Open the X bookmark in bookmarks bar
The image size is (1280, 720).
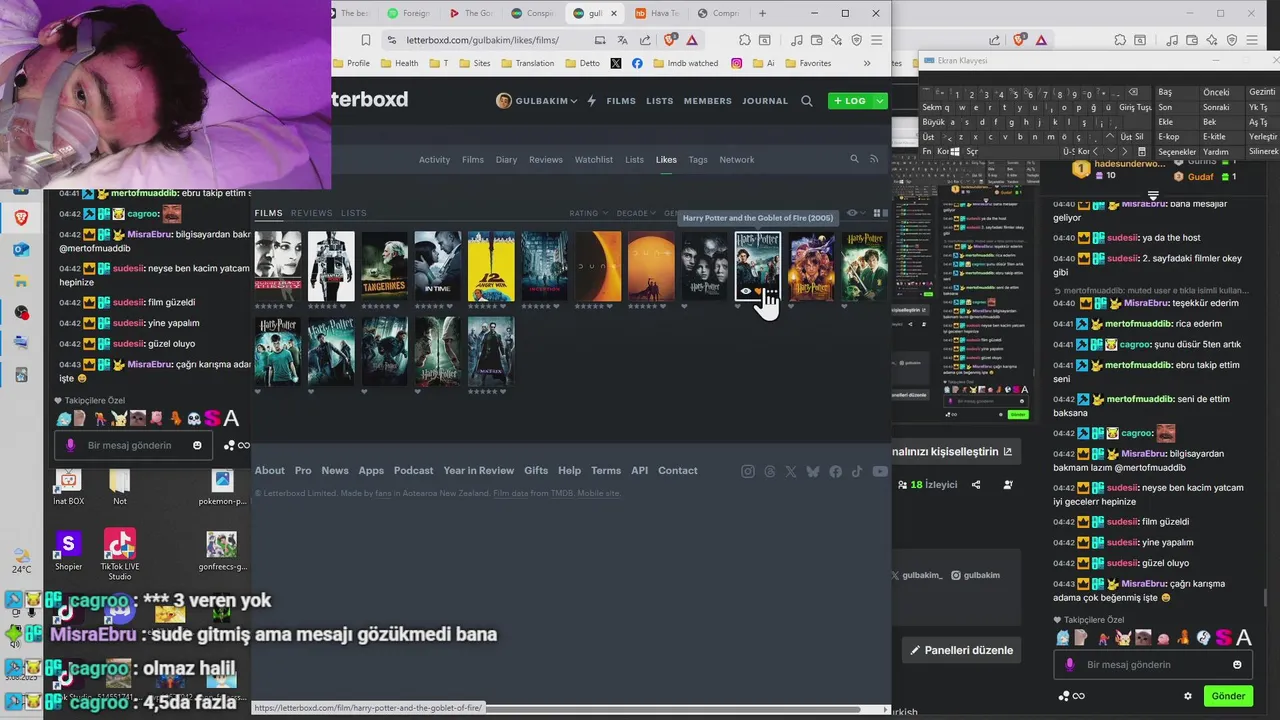[x=615, y=63]
